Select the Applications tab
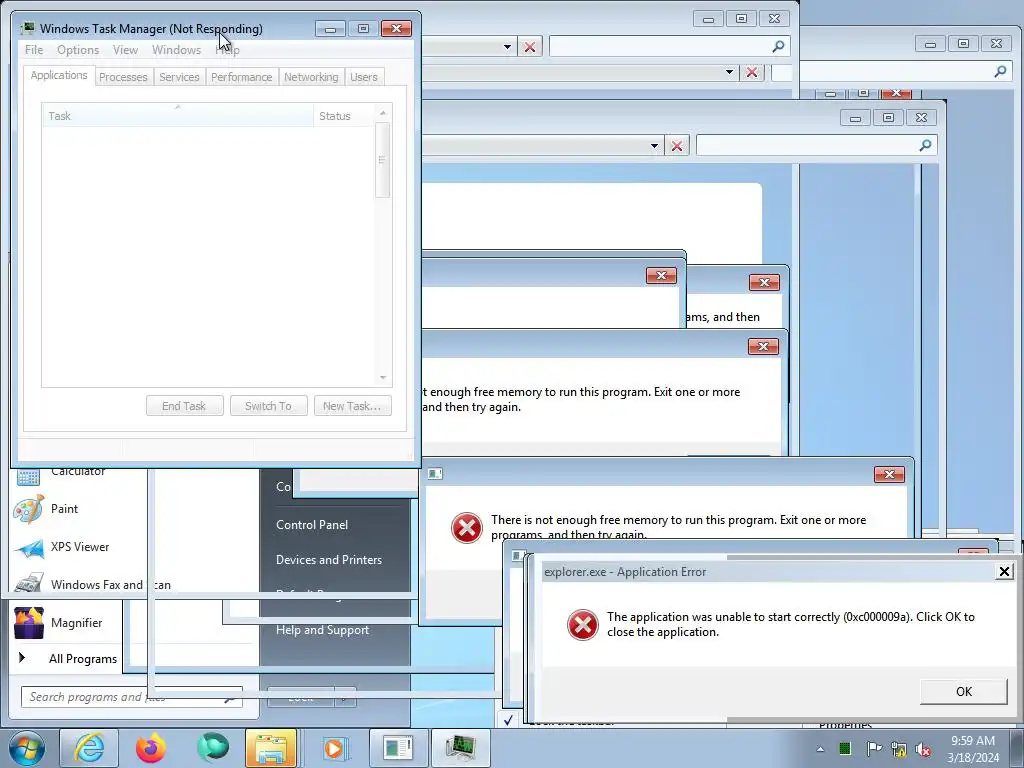The height and width of the screenshot is (768, 1024). coord(59,75)
